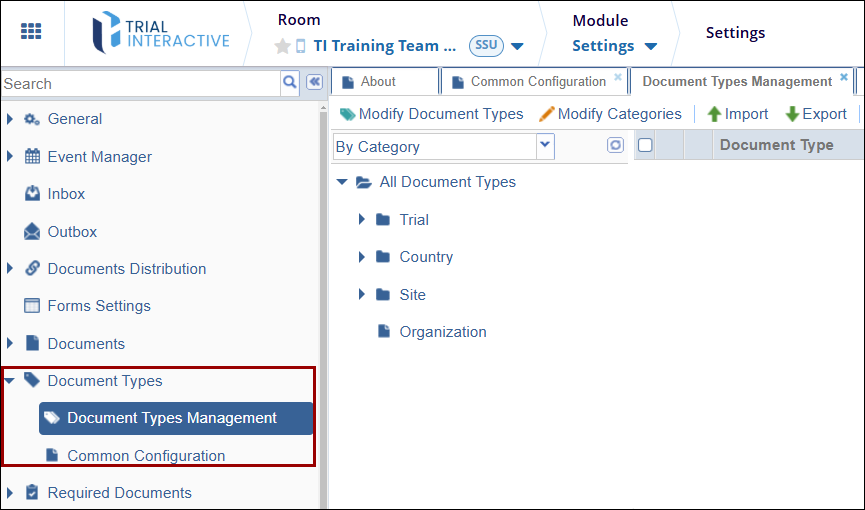Expand the Trial folder node
Image resolution: width=865 pixels, height=510 pixels.
tap(362, 220)
